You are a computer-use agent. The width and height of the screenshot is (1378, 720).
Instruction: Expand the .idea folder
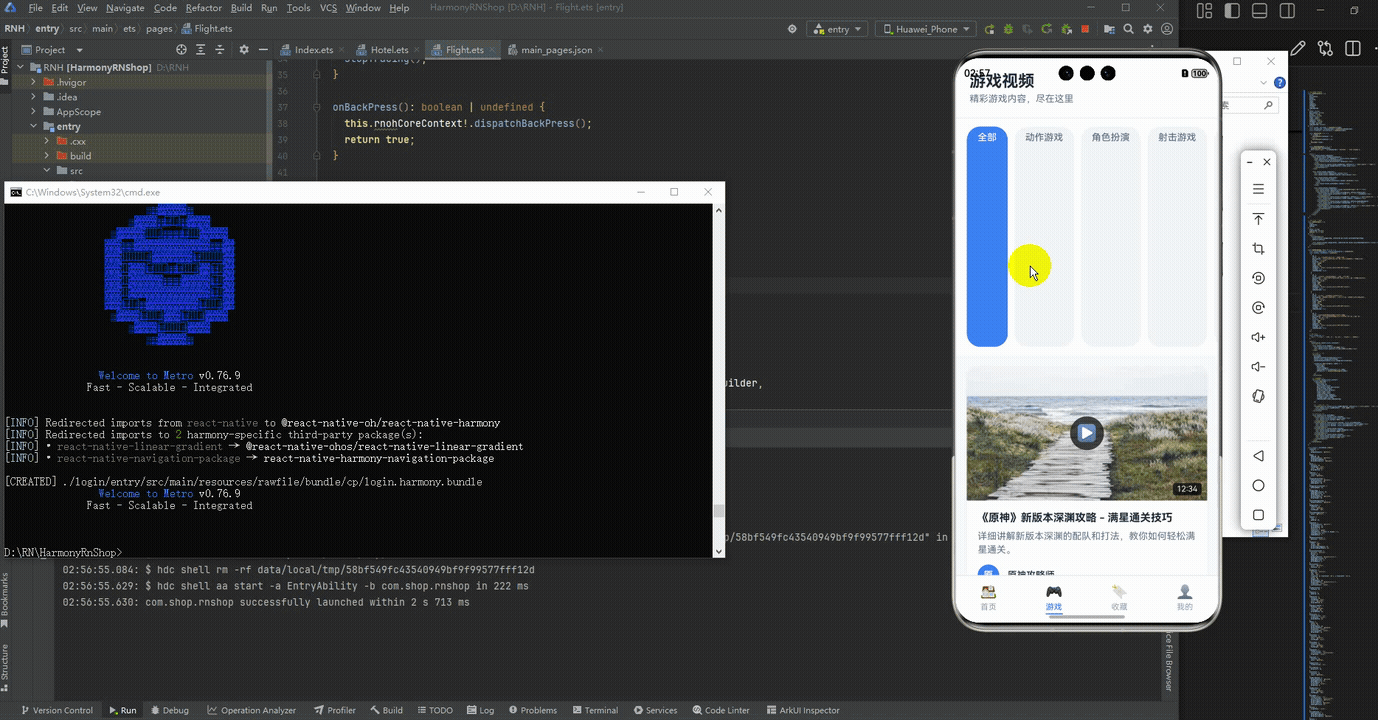click(x=33, y=97)
